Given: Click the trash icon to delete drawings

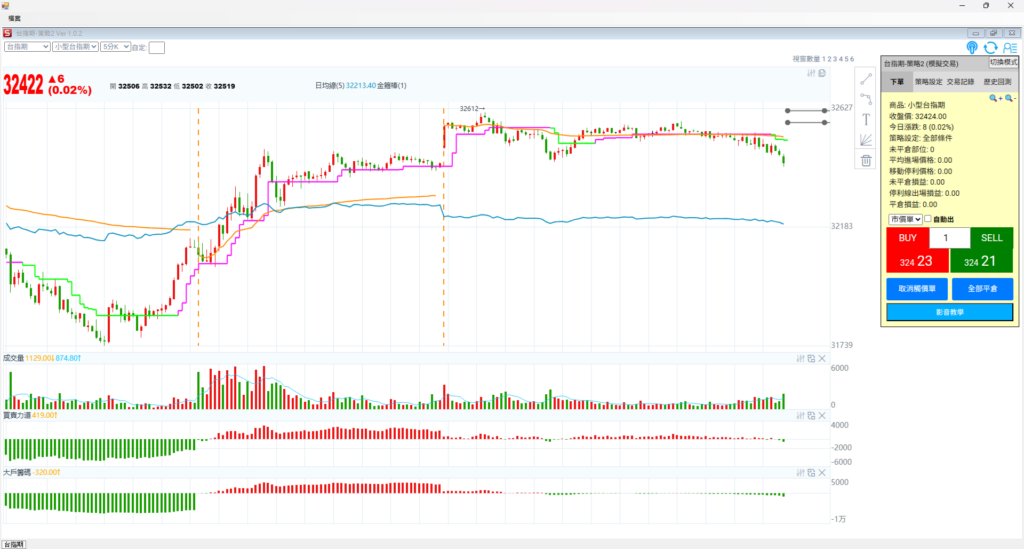Looking at the screenshot, I should (866, 160).
